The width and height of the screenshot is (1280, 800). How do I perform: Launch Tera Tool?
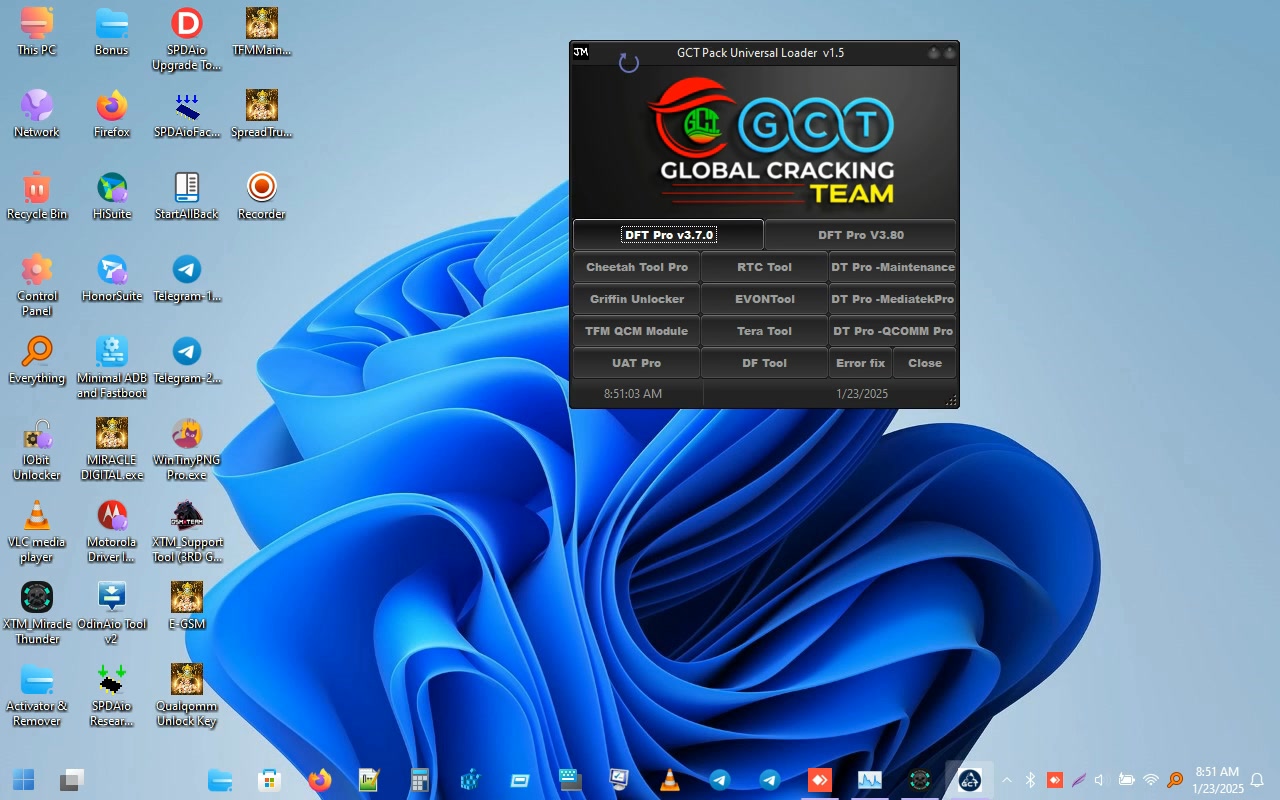point(764,331)
